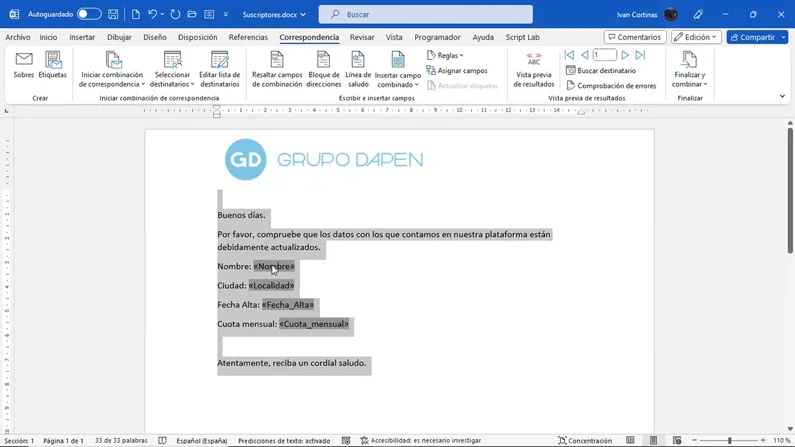The image size is (795, 447).
Task: Open Iniciar combinación de correspondencia menu
Action: click(x=112, y=70)
